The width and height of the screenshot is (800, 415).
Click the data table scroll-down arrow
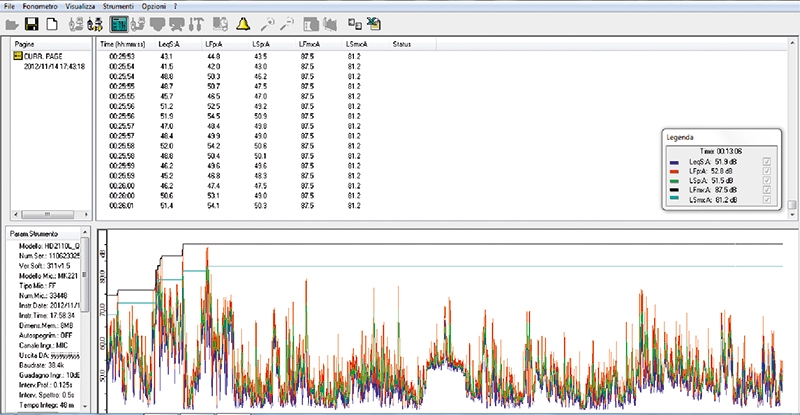click(x=793, y=214)
